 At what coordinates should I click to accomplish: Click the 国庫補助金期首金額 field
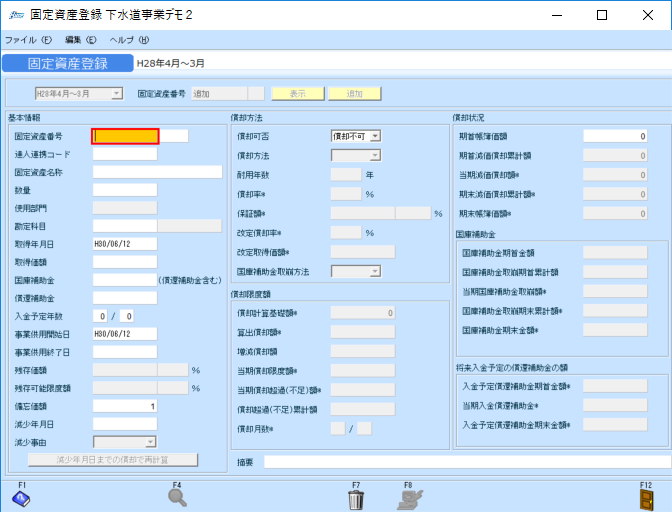[x=615, y=253]
